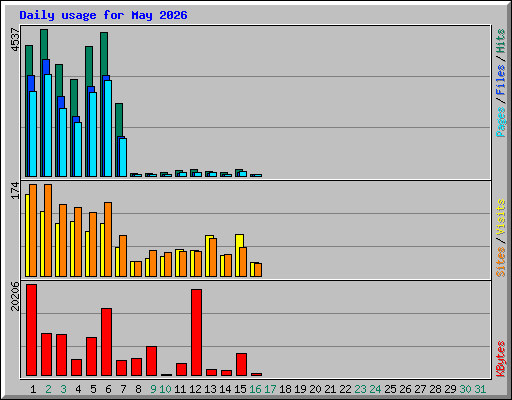Click day 15 on the x-axis
Screen dimensions: 512x400
pos(240,389)
